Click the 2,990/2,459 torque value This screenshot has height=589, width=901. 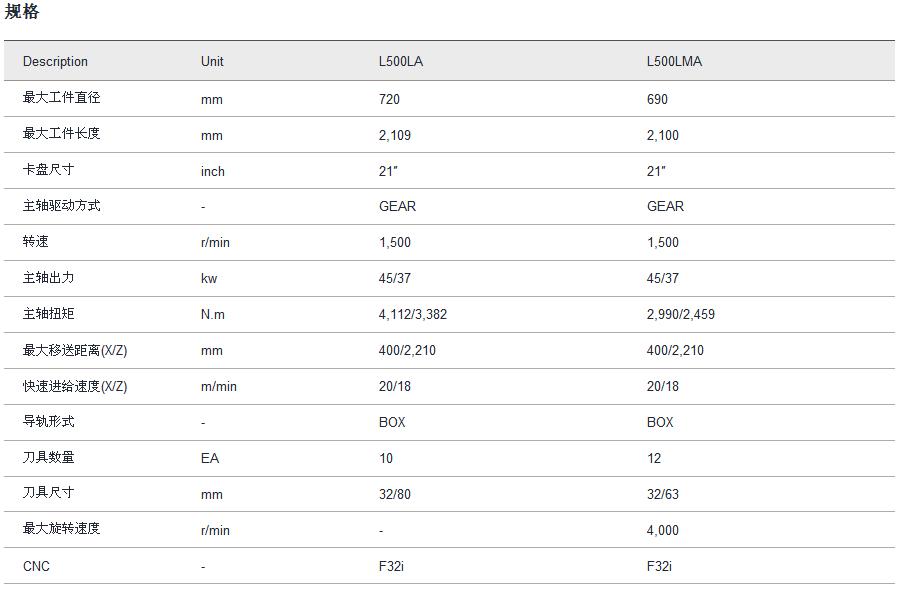[x=681, y=314]
